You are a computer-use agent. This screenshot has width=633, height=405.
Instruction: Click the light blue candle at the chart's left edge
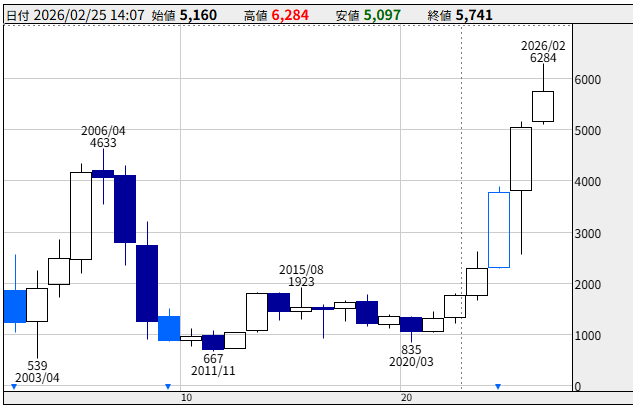(14, 306)
